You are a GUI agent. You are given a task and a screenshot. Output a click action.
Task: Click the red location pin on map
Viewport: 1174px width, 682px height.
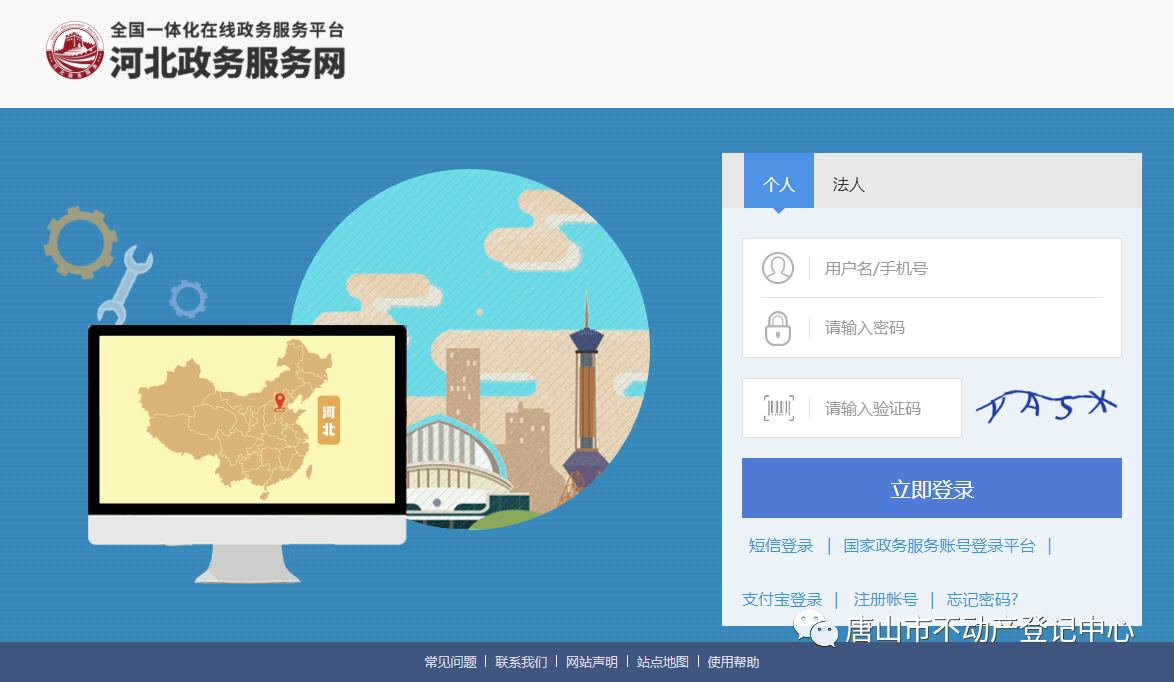point(280,402)
